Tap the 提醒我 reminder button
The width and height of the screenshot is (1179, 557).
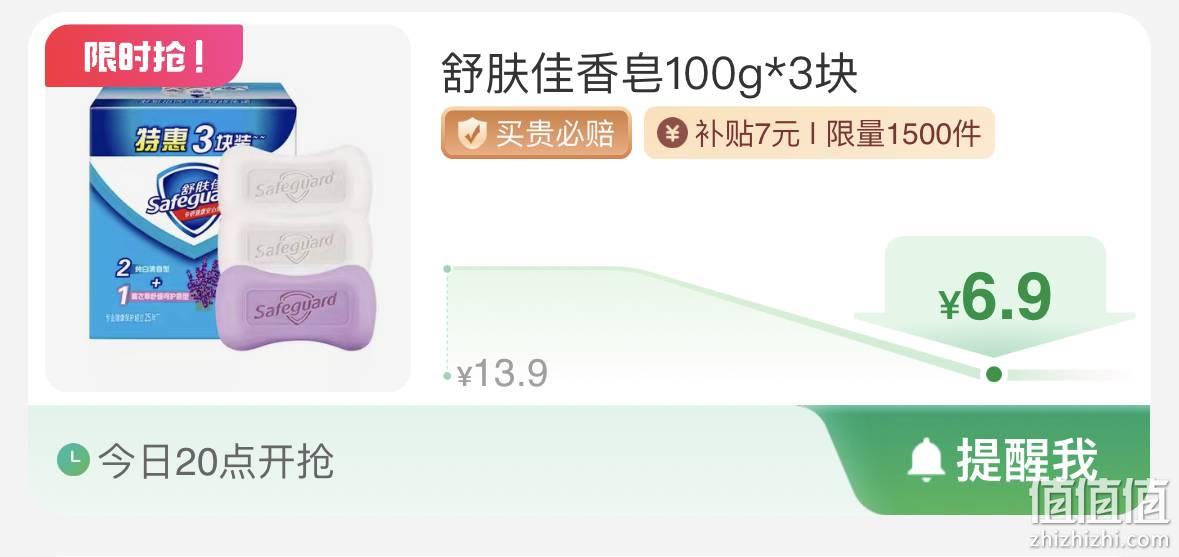[x=985, y=460]
